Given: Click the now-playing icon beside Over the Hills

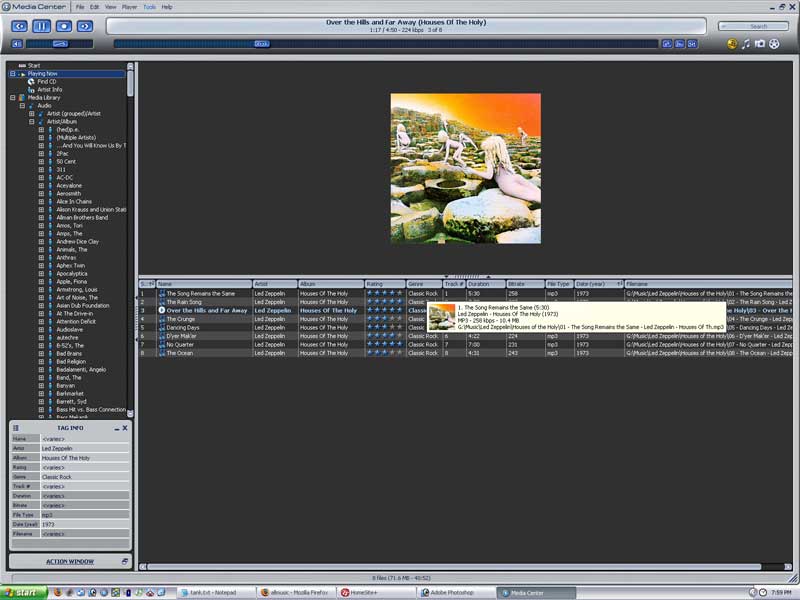Looking at the screenshot, I should (x=162, y=310).
